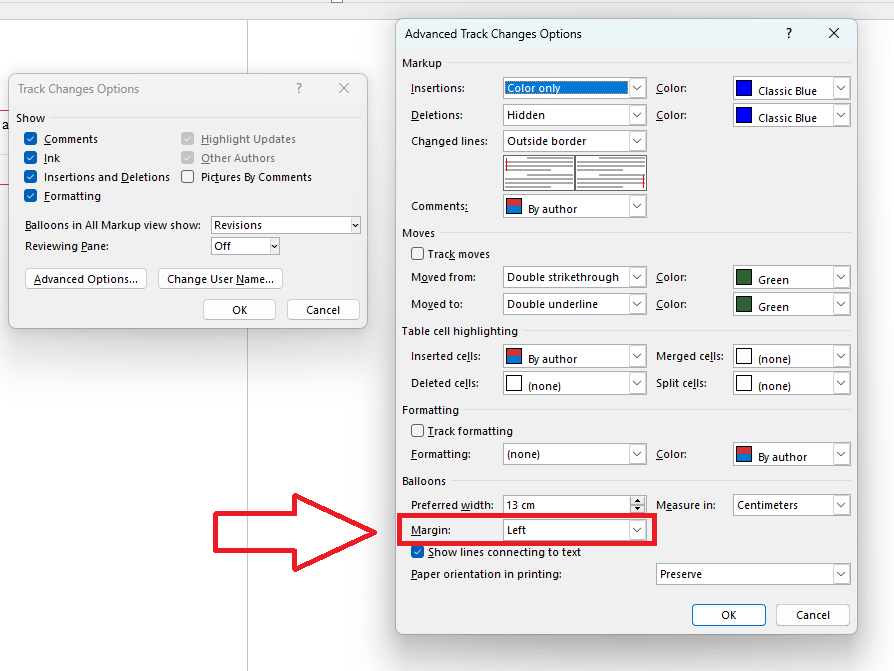This screenshot has width=894, height=671.
Task: Enable the Track moves checkbox
Action: [417, 254]
